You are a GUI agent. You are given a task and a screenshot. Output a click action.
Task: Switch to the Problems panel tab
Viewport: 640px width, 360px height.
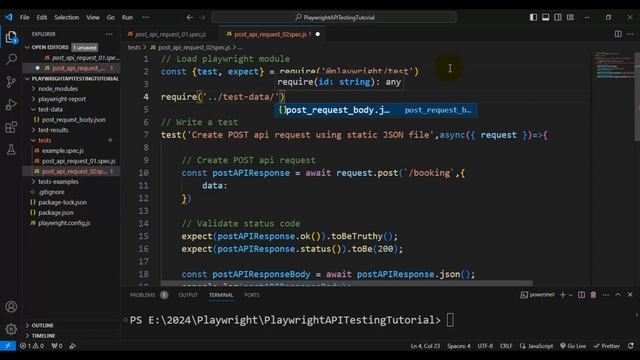(142, 295)
